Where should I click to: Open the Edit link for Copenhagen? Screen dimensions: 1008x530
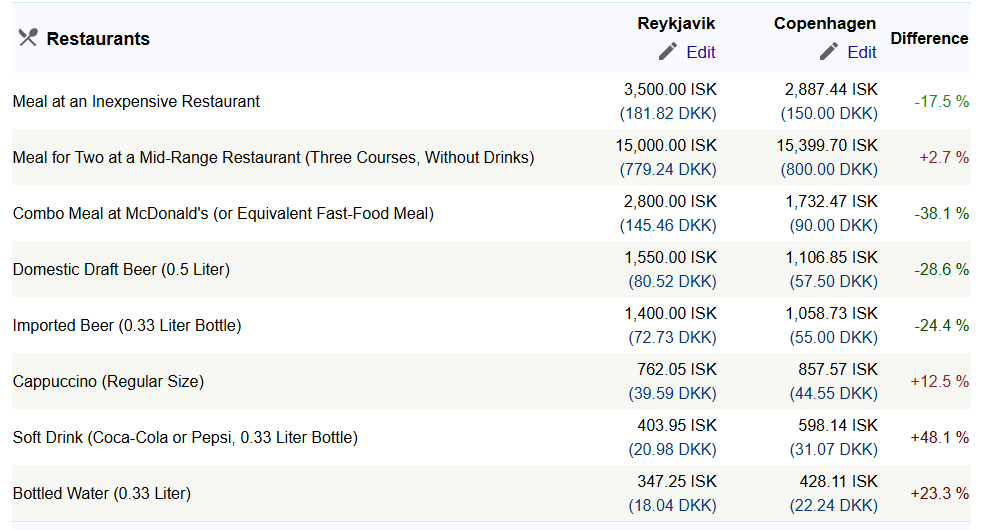861,52
